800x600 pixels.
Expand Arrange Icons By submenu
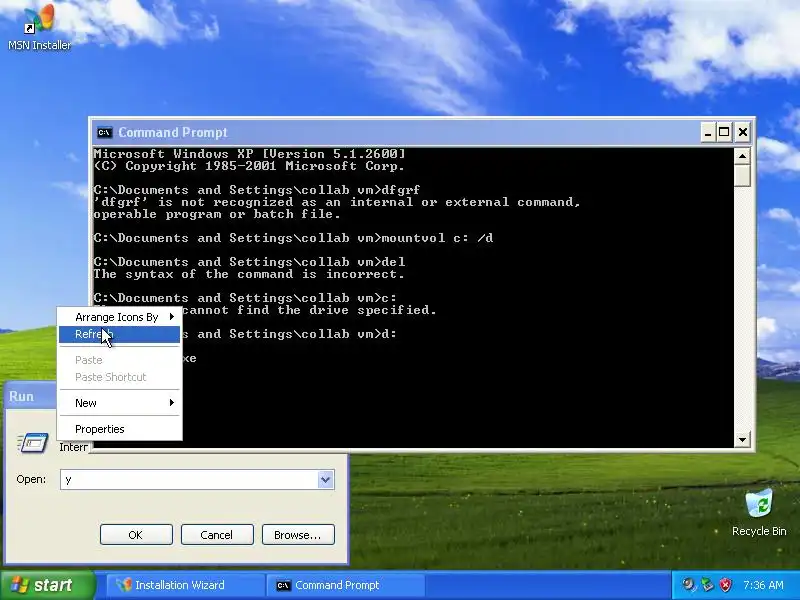tap(119, 317)
